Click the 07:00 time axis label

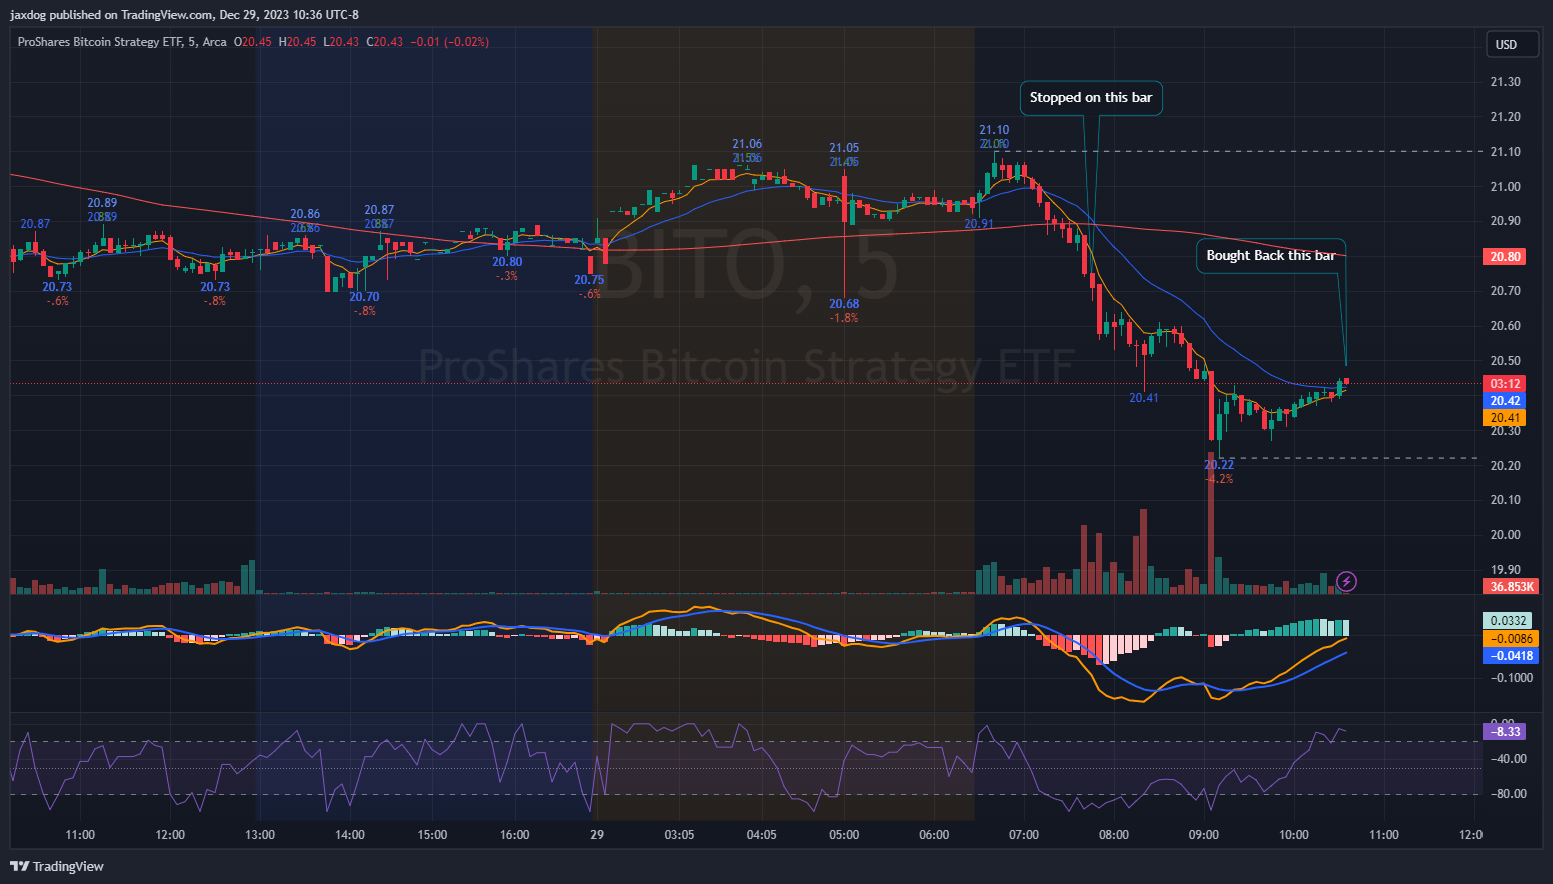point(1024,835)
